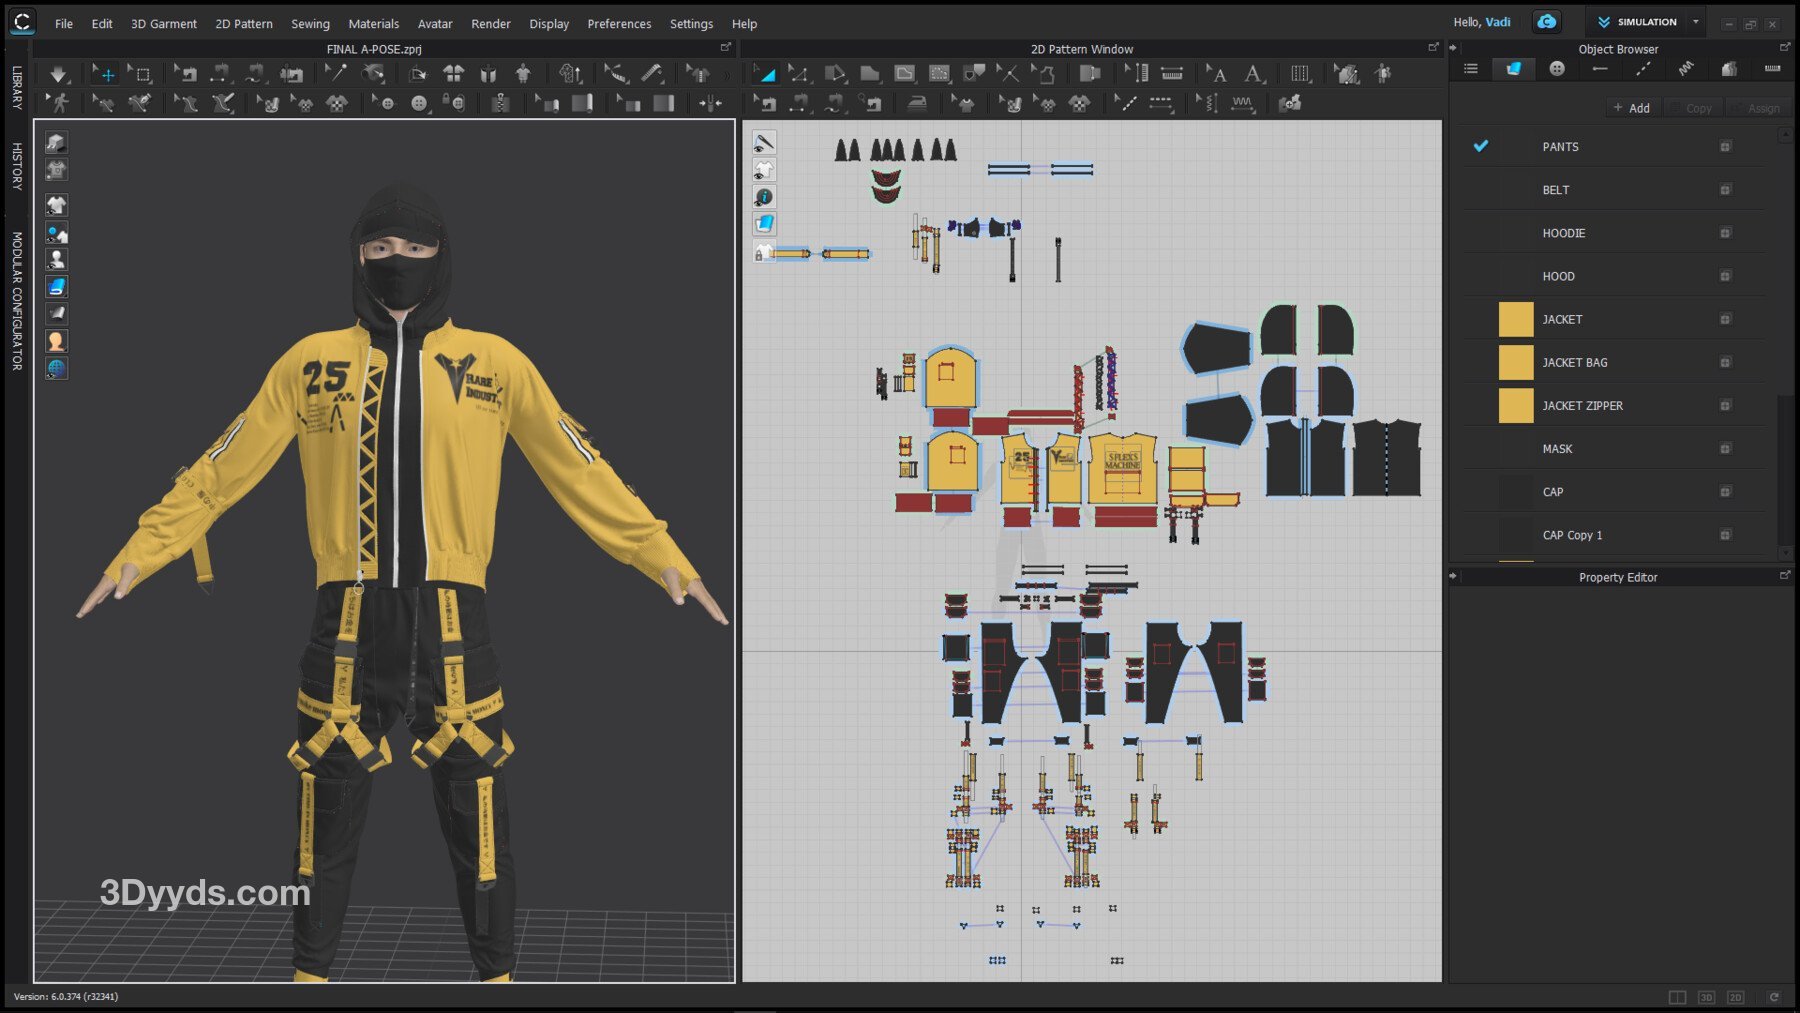Click the yellow JACKET BAG color swatch
This screenshot has width=1800, height=1013.
pos(1515,362)
